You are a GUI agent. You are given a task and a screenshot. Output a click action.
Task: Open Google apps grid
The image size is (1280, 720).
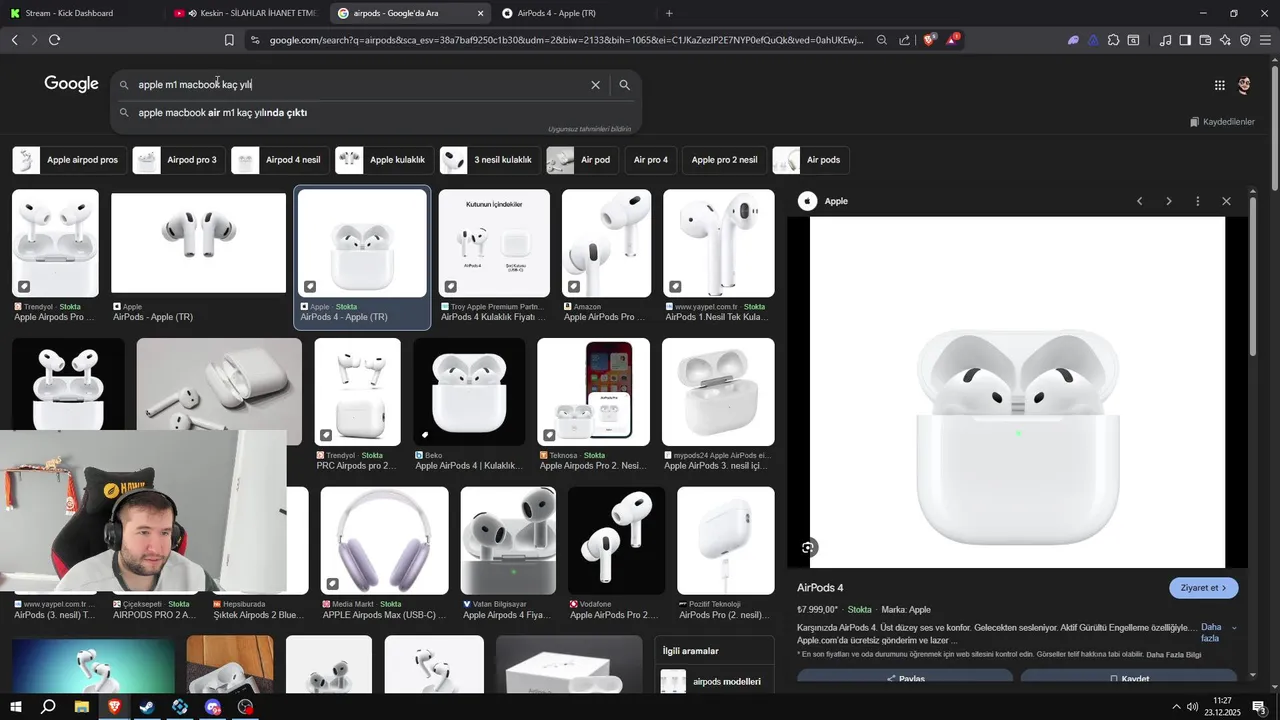point(1219,85)
